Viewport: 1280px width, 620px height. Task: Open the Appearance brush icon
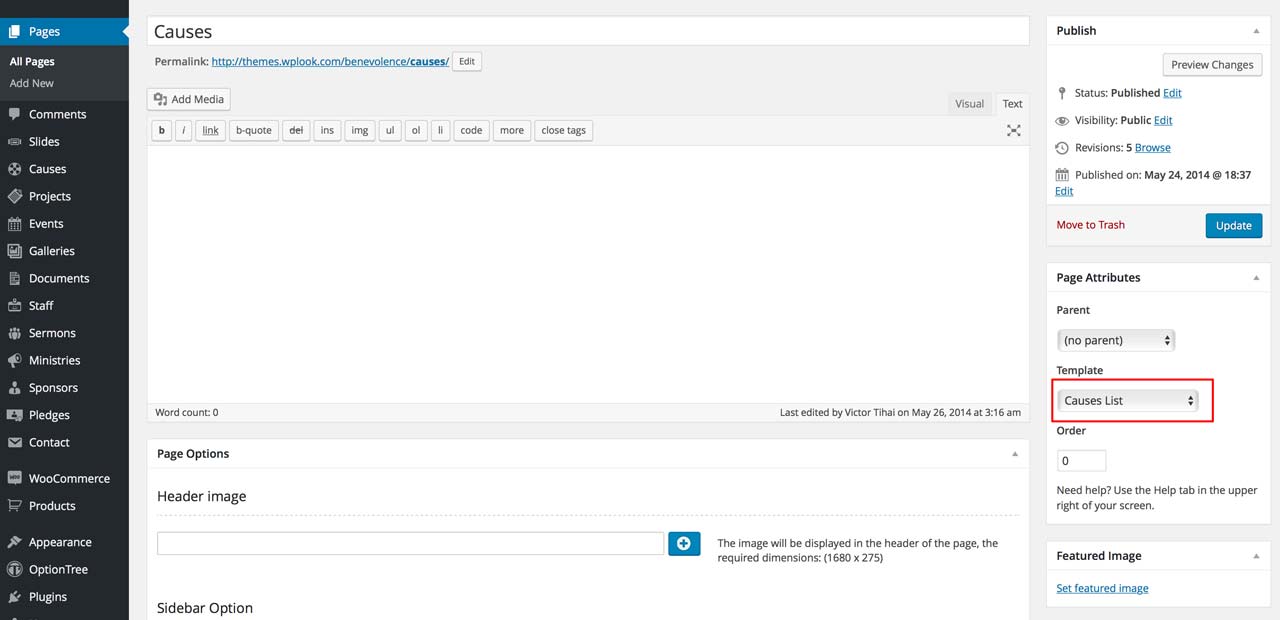14,542
